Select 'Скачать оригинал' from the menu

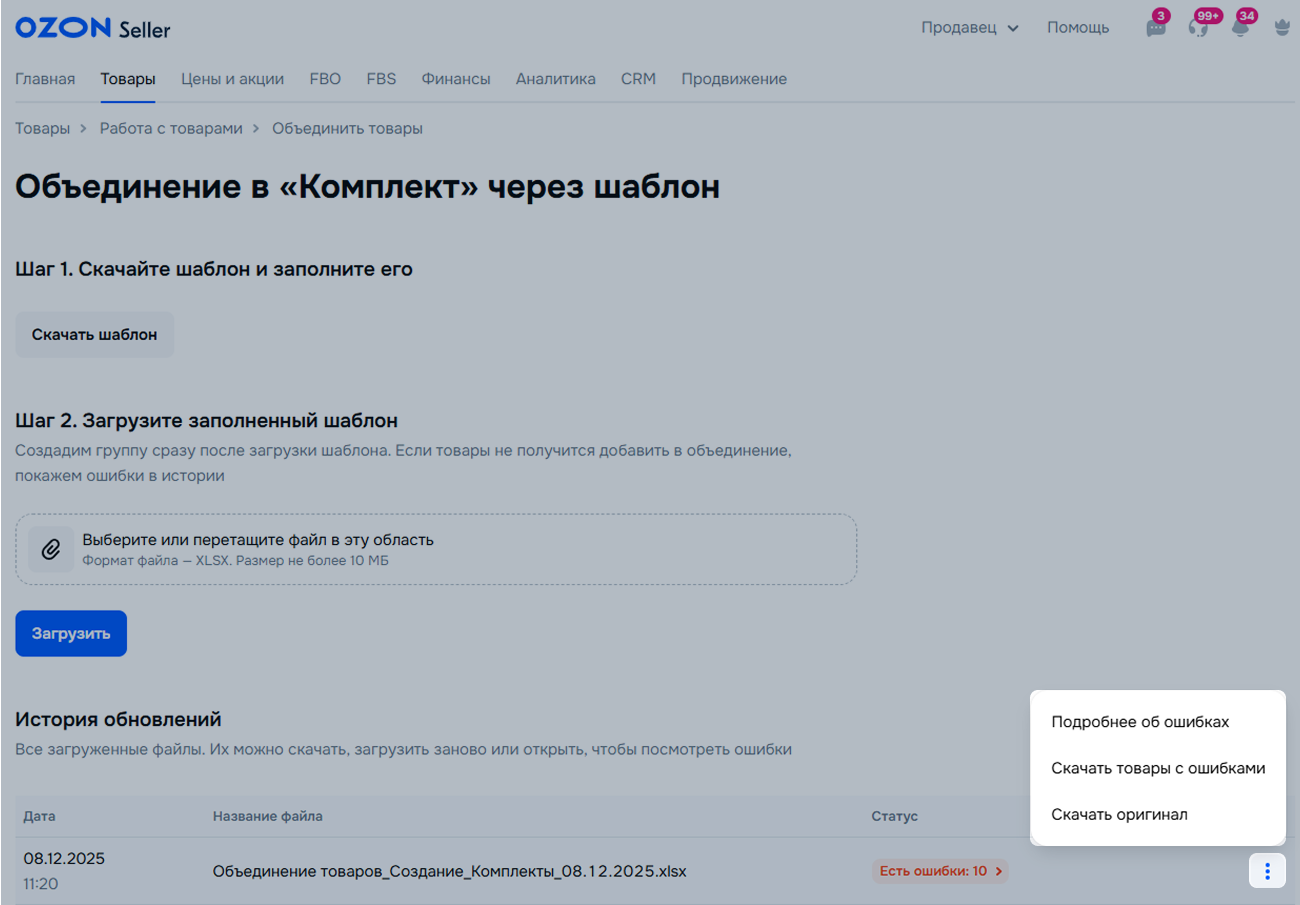tap(1119, 814)
